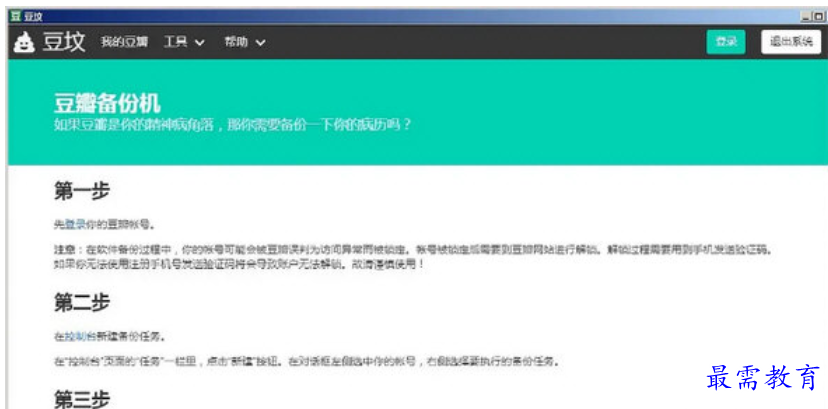Click the banner subtitle starting with 如果豆瓣是你的
The height and width of the screenshot is (409, 828).
click(232, 125)
